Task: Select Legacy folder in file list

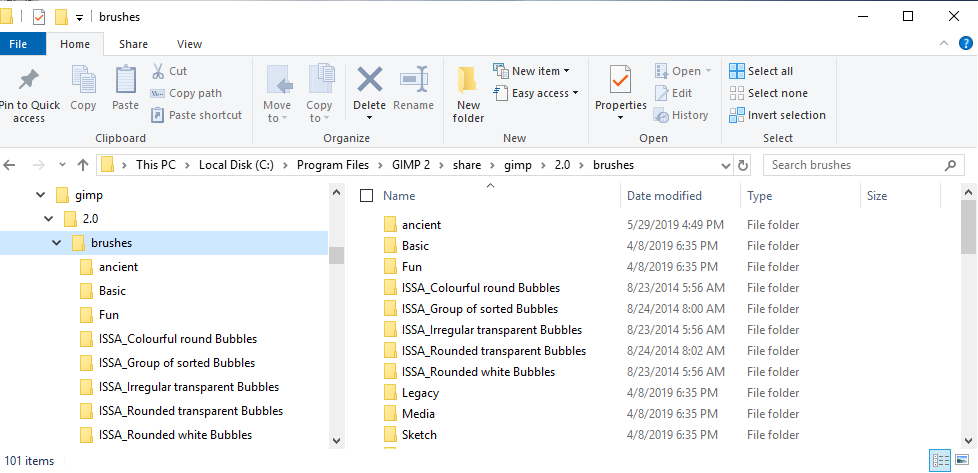Action: click(x=411, y=393)
